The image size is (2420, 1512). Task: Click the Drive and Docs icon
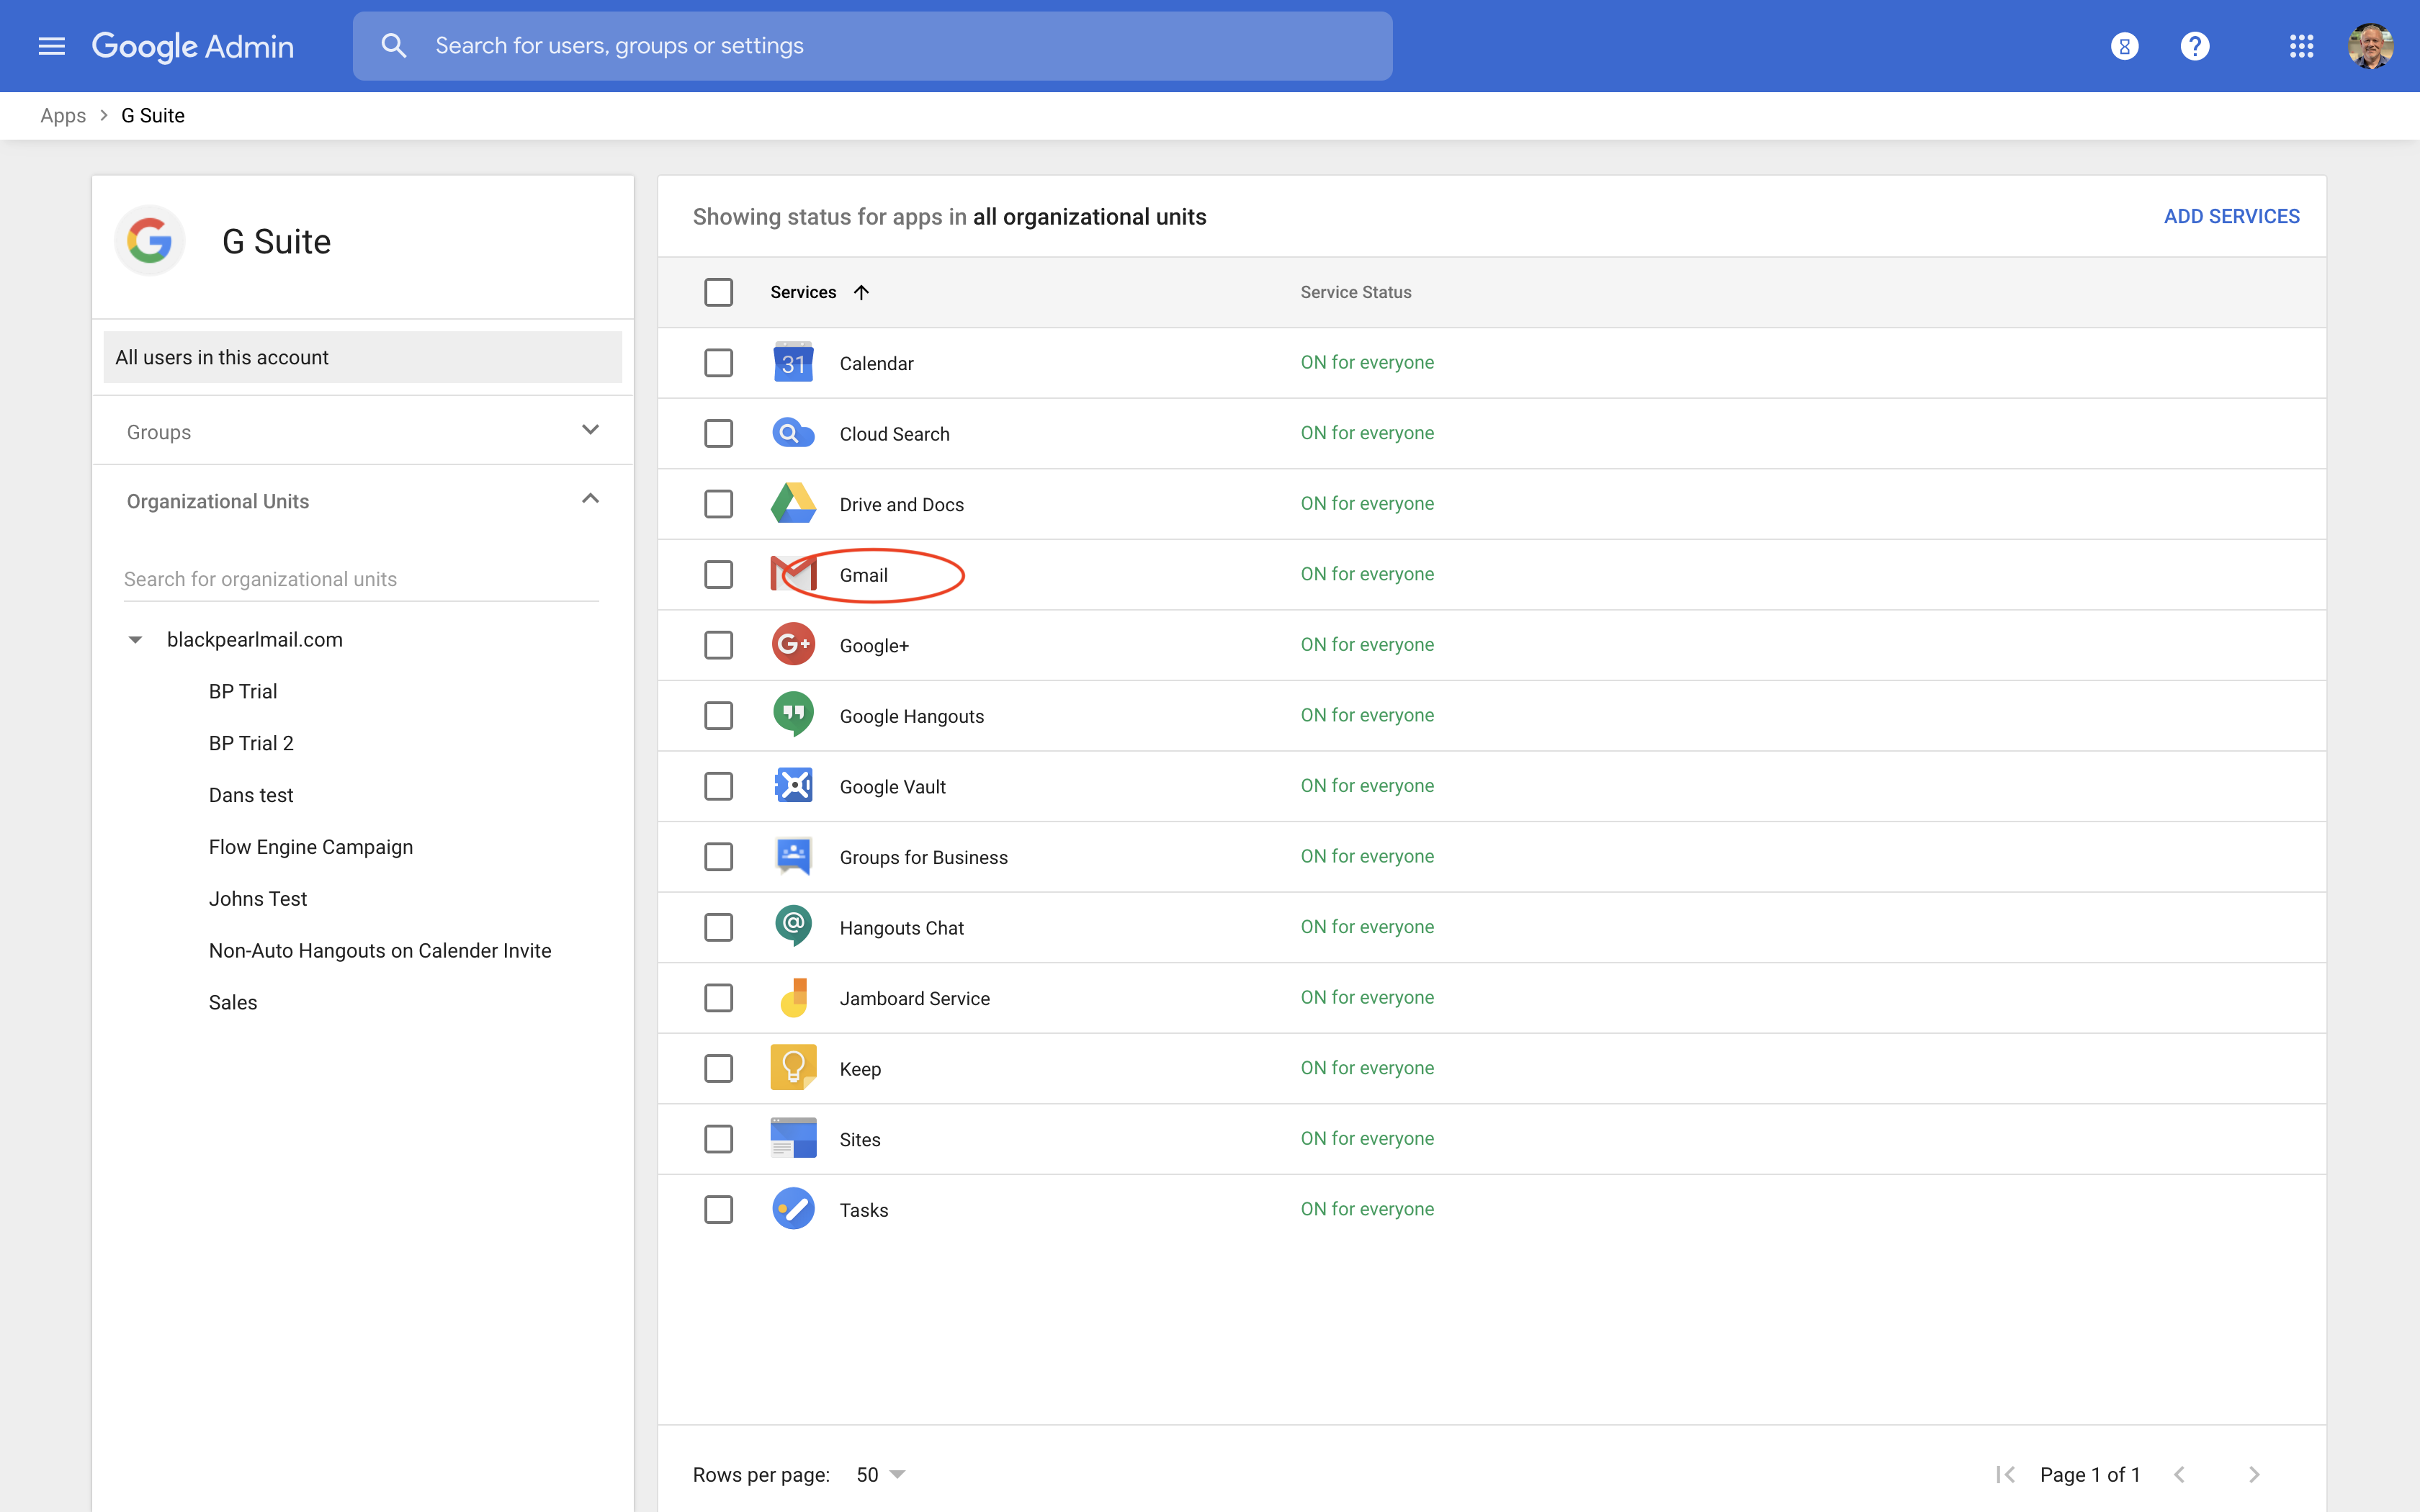pos(793,504)
